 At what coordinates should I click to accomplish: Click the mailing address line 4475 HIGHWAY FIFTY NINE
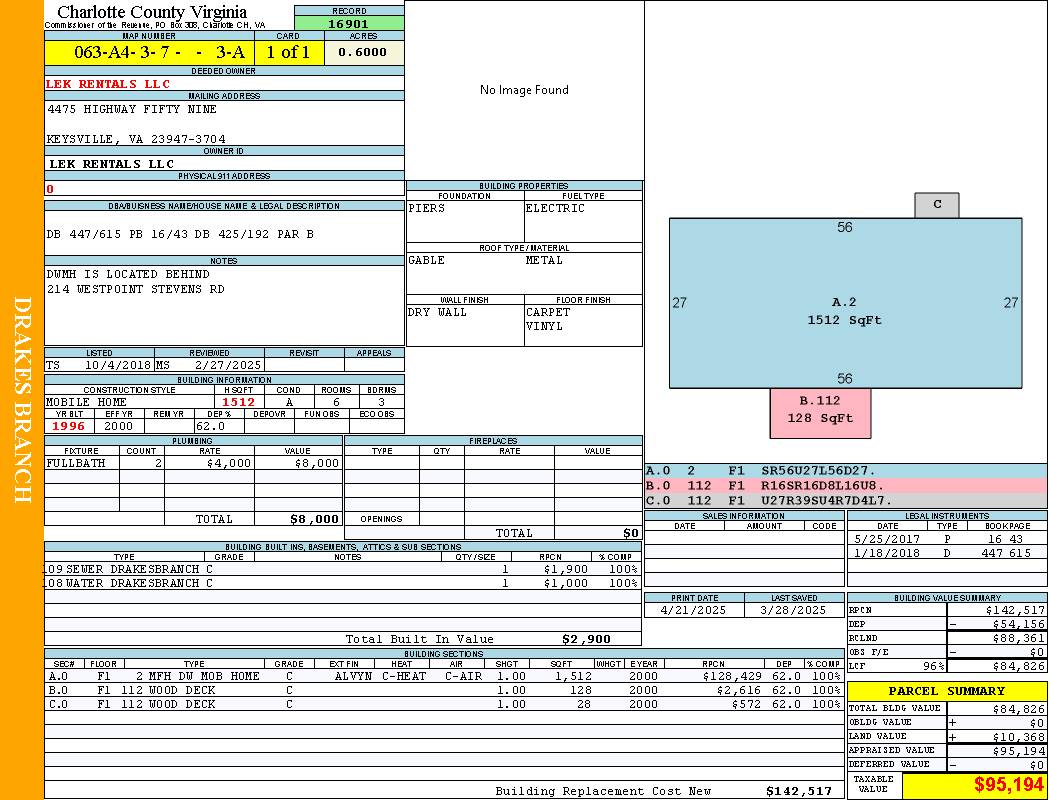pyautogui.click(x=132, y=109)
